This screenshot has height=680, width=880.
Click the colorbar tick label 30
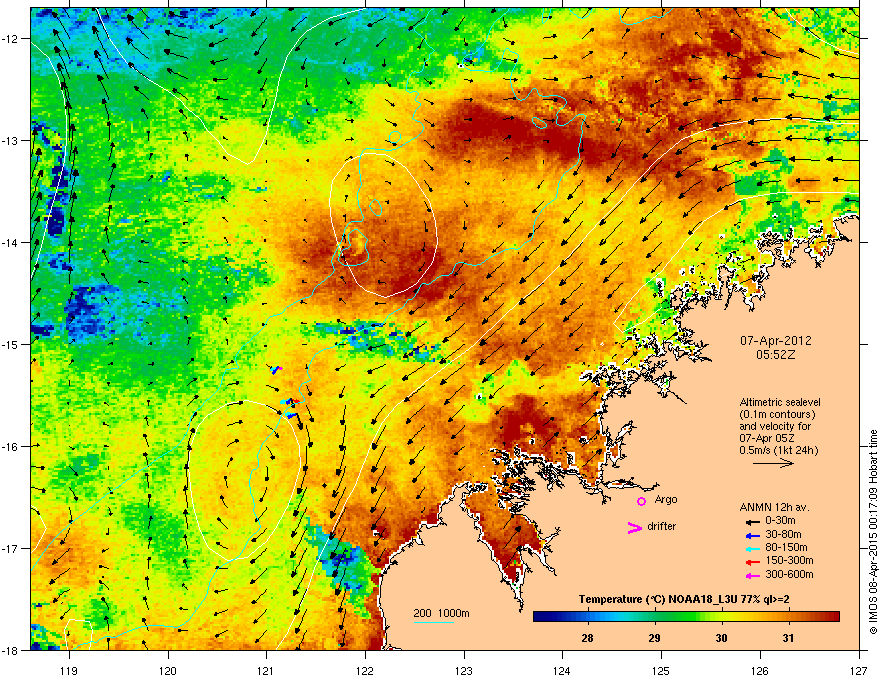pyautogui.click(x=721, y=638)
